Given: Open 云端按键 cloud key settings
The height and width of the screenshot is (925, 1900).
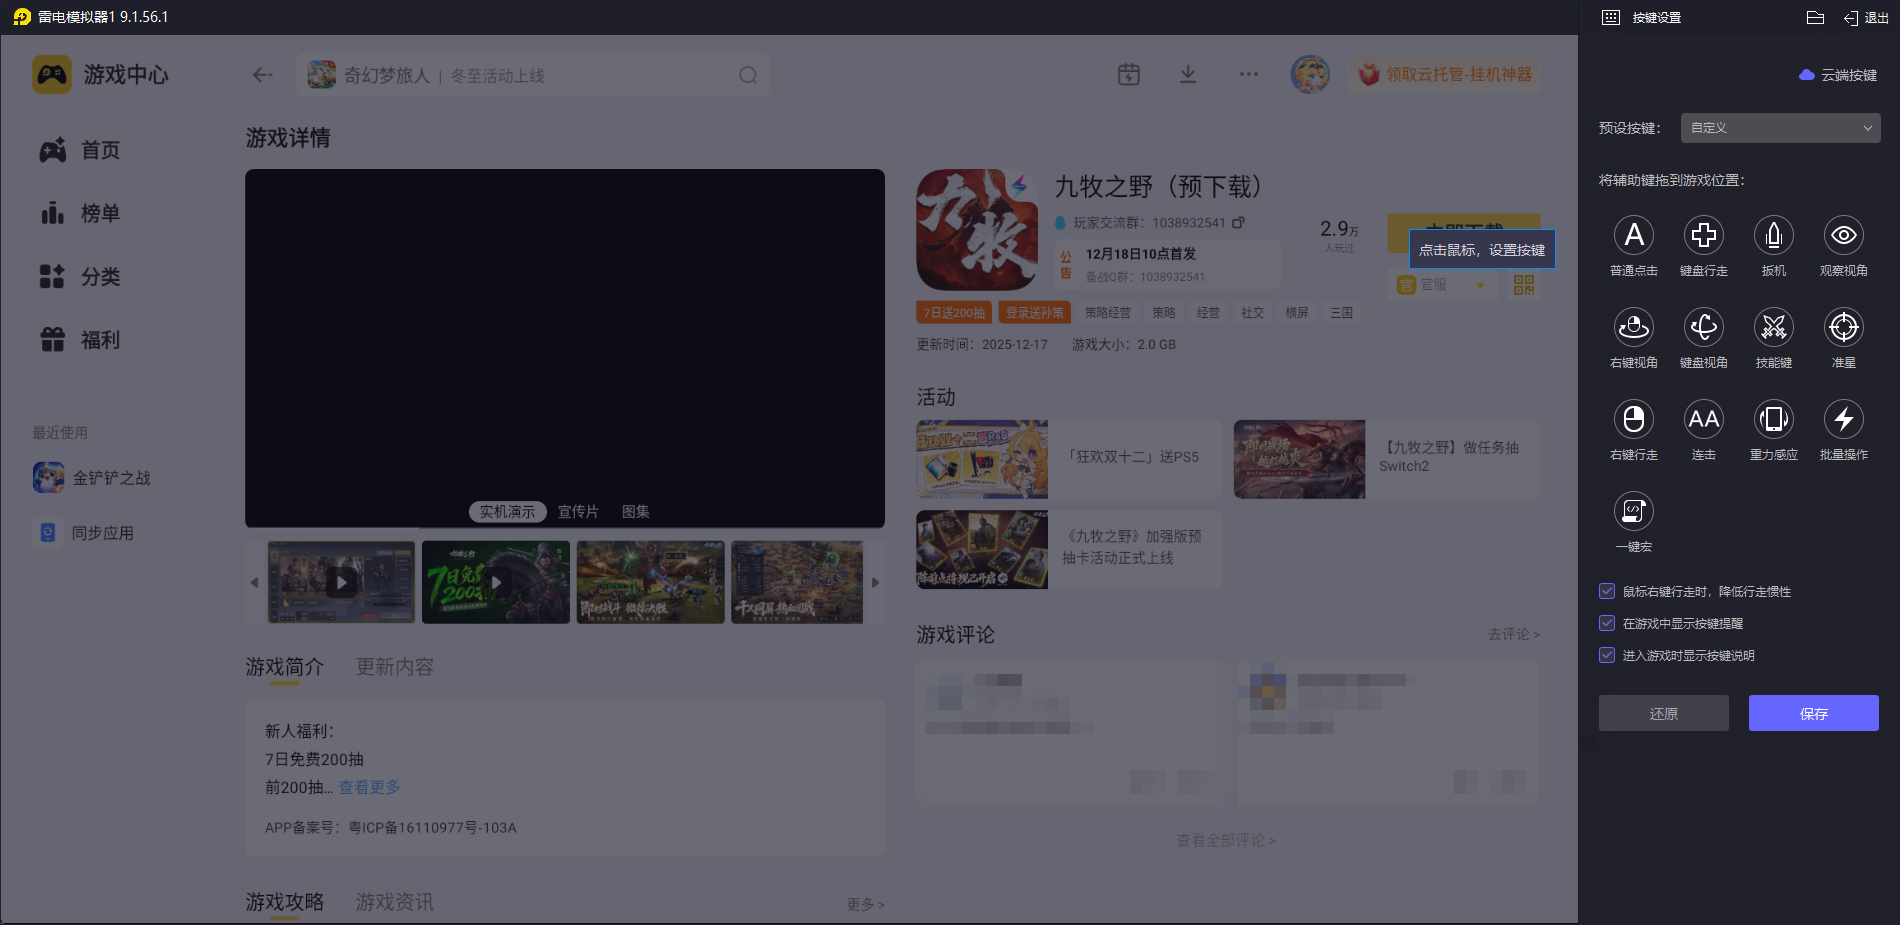Looking at the screenshot, I should coord(1838,75).
